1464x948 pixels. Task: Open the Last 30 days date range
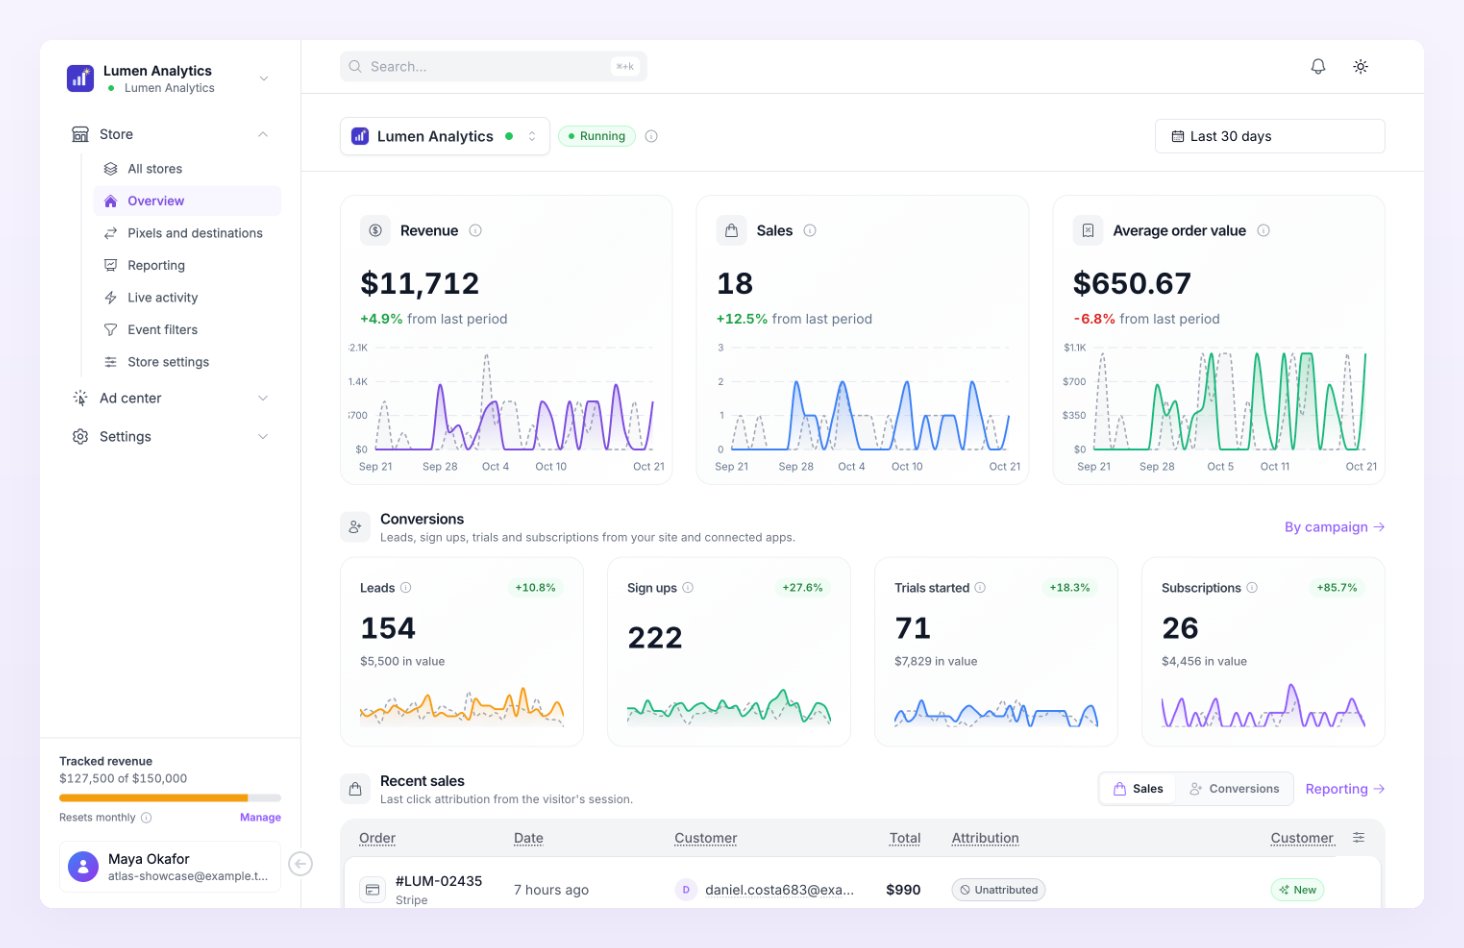coord(1270,136)
